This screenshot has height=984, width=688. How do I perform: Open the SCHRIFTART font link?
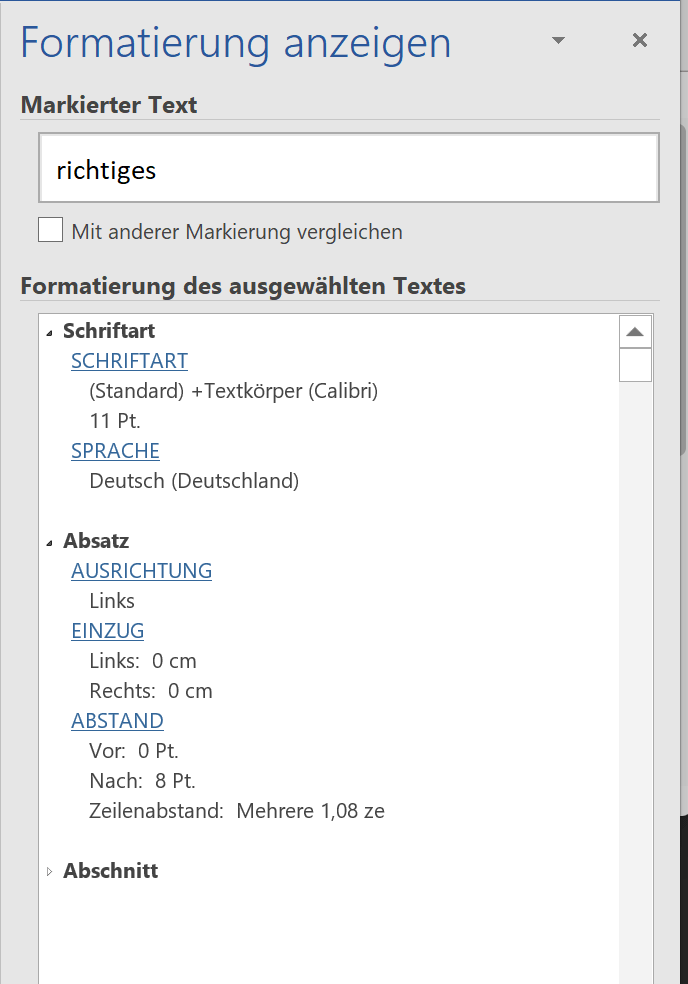point(129,361)
